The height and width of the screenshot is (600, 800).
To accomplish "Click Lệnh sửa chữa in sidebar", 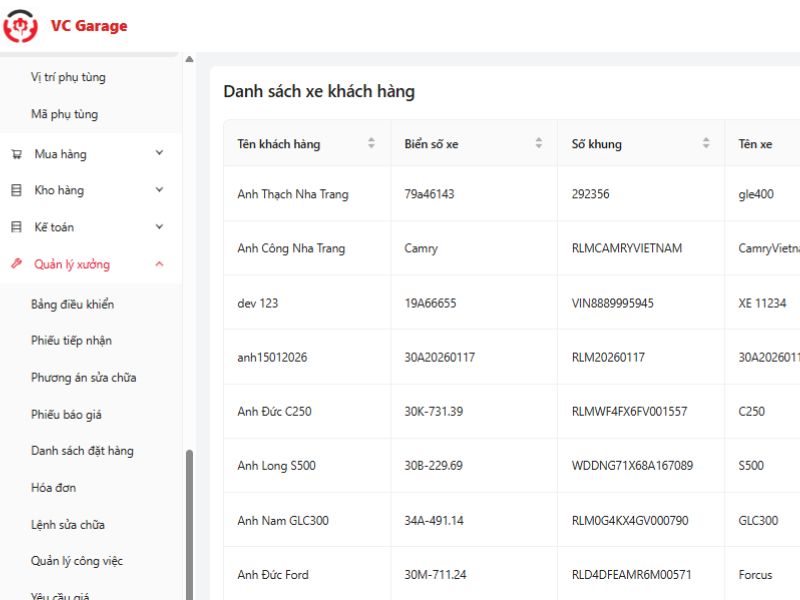I will (67, 524).
